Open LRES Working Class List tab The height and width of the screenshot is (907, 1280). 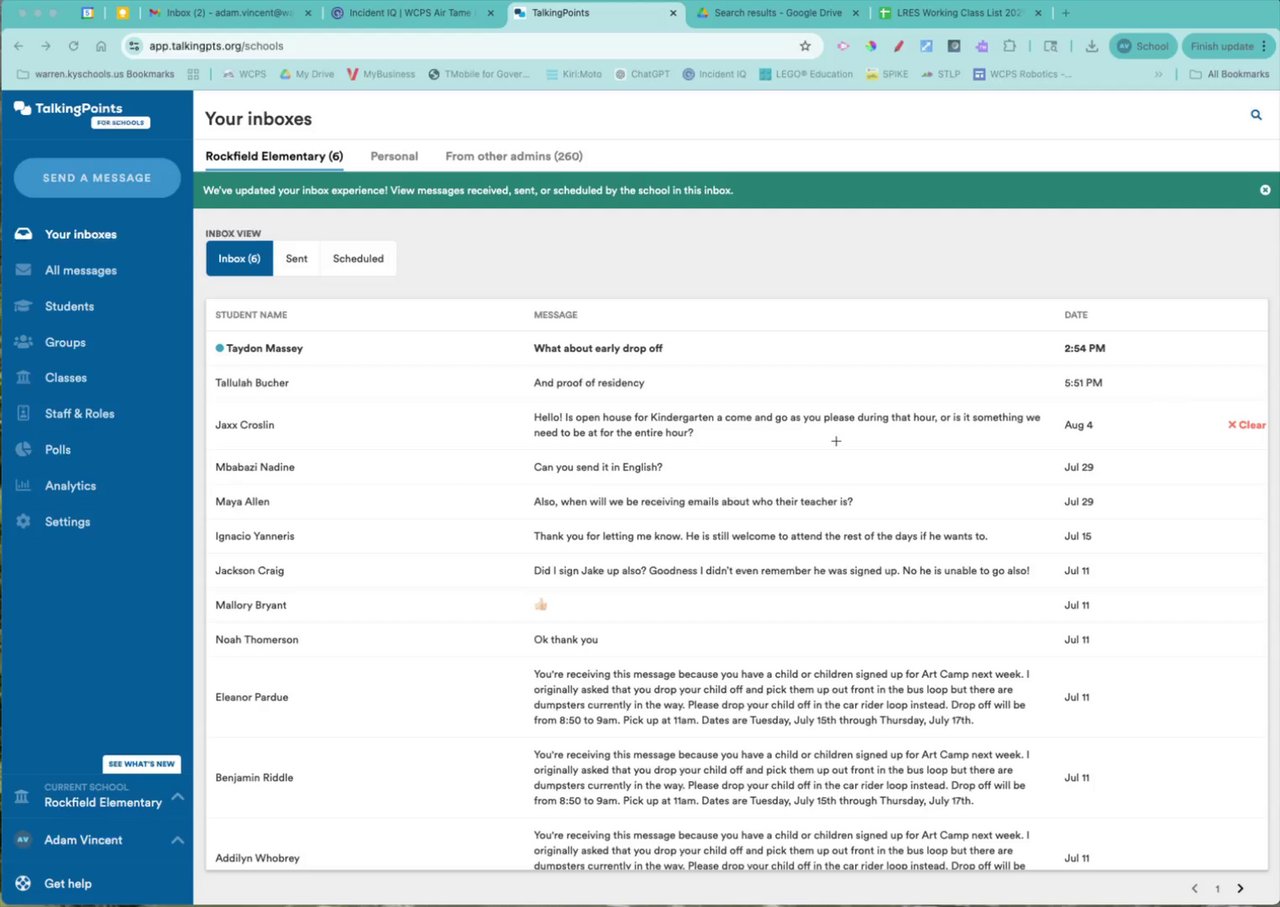(961, 13)
